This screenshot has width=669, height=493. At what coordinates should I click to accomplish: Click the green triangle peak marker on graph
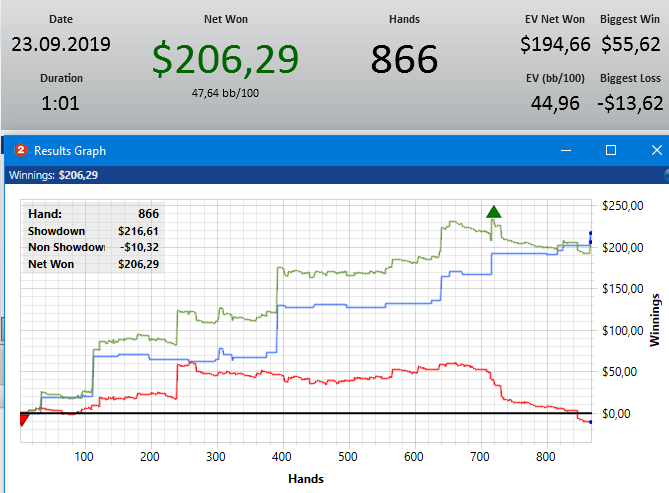pyautogui.click(x=494, y=212)
